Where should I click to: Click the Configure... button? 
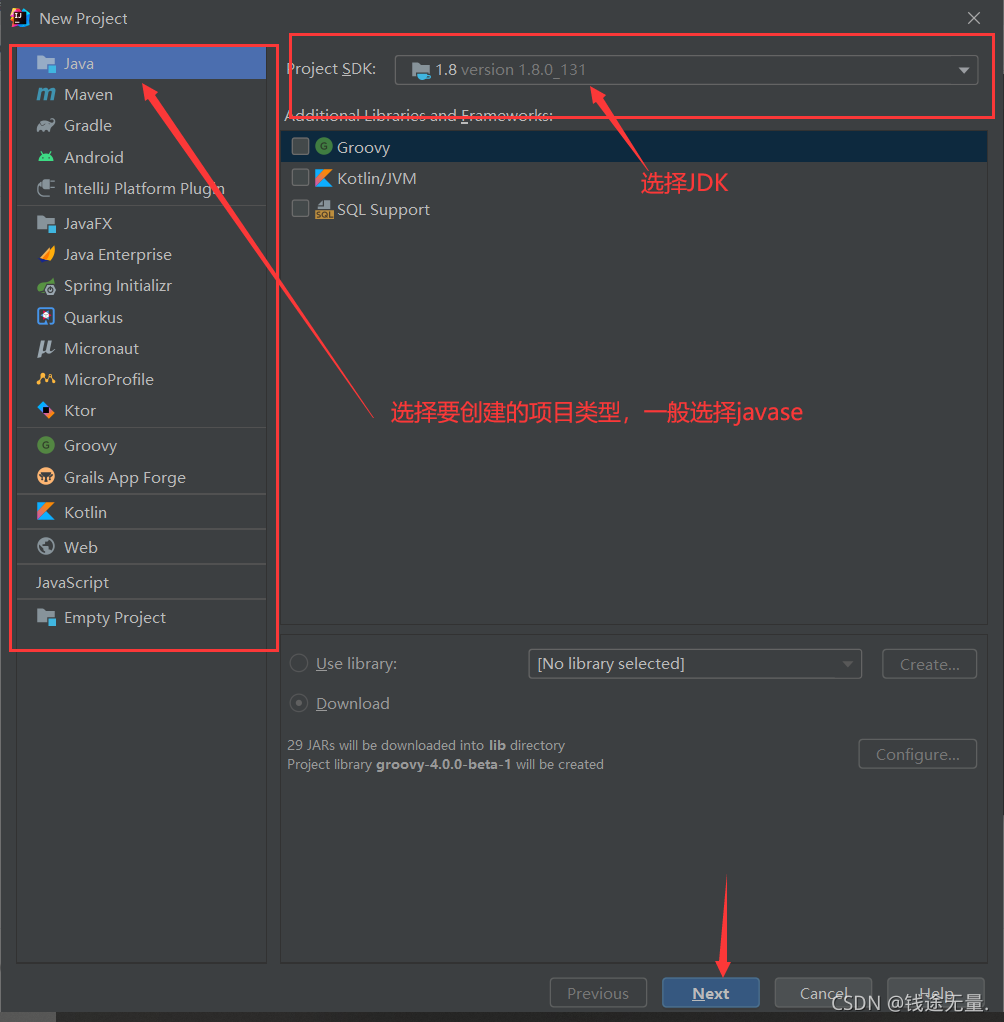[917, 754]
